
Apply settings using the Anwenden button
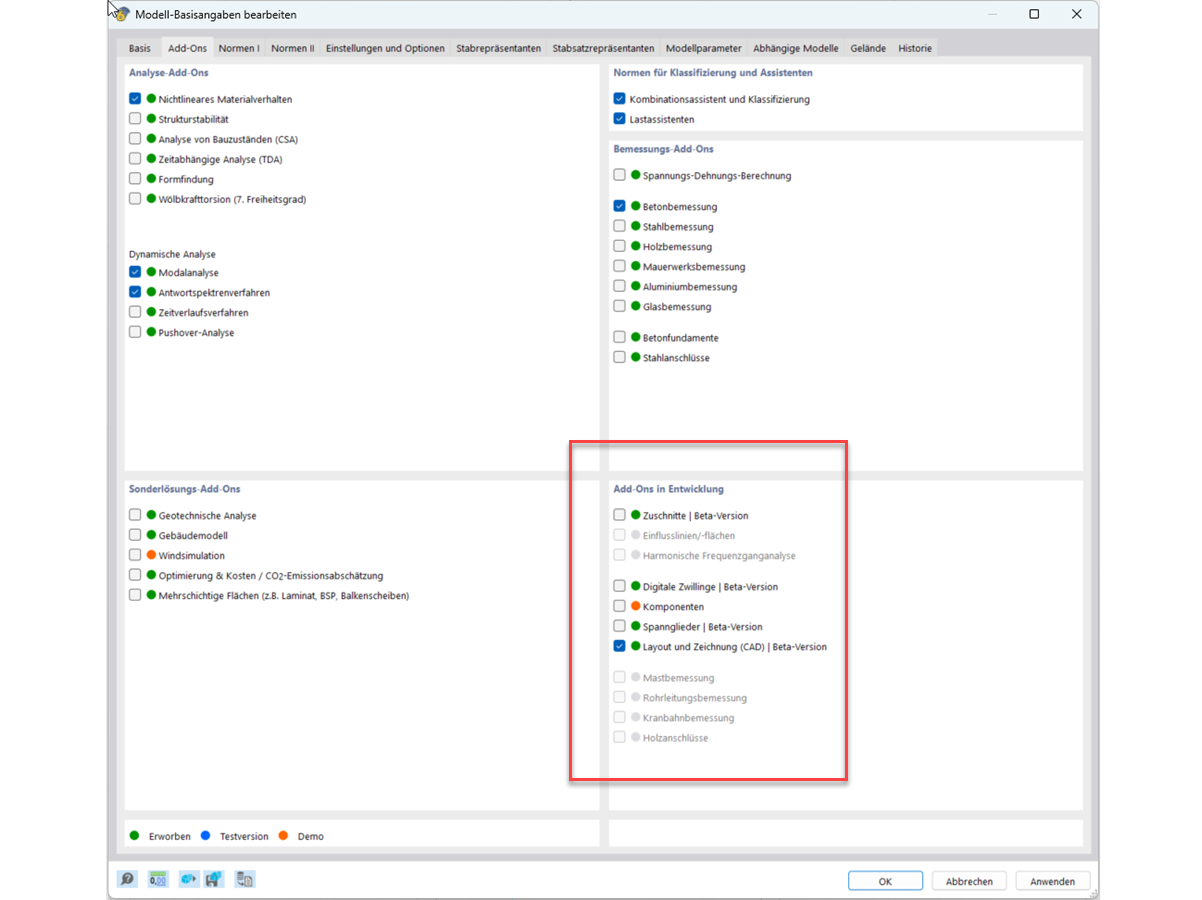1052,880
